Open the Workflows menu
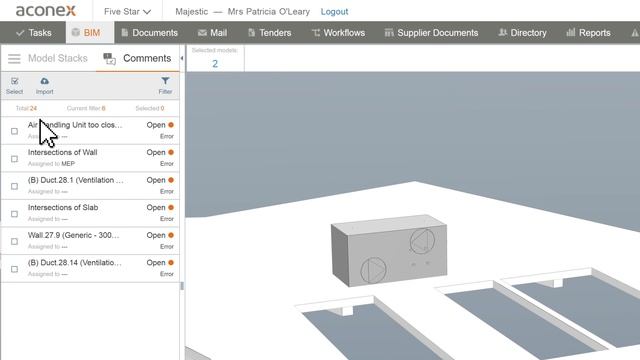This screenshot has height=360, width=640. point(338,33)
